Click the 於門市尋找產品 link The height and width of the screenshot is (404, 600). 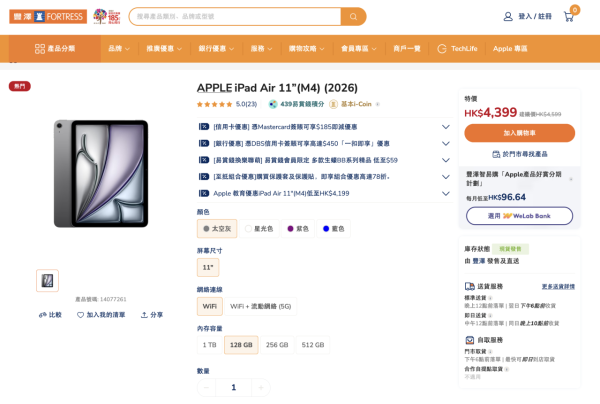[x=520, y=154]
